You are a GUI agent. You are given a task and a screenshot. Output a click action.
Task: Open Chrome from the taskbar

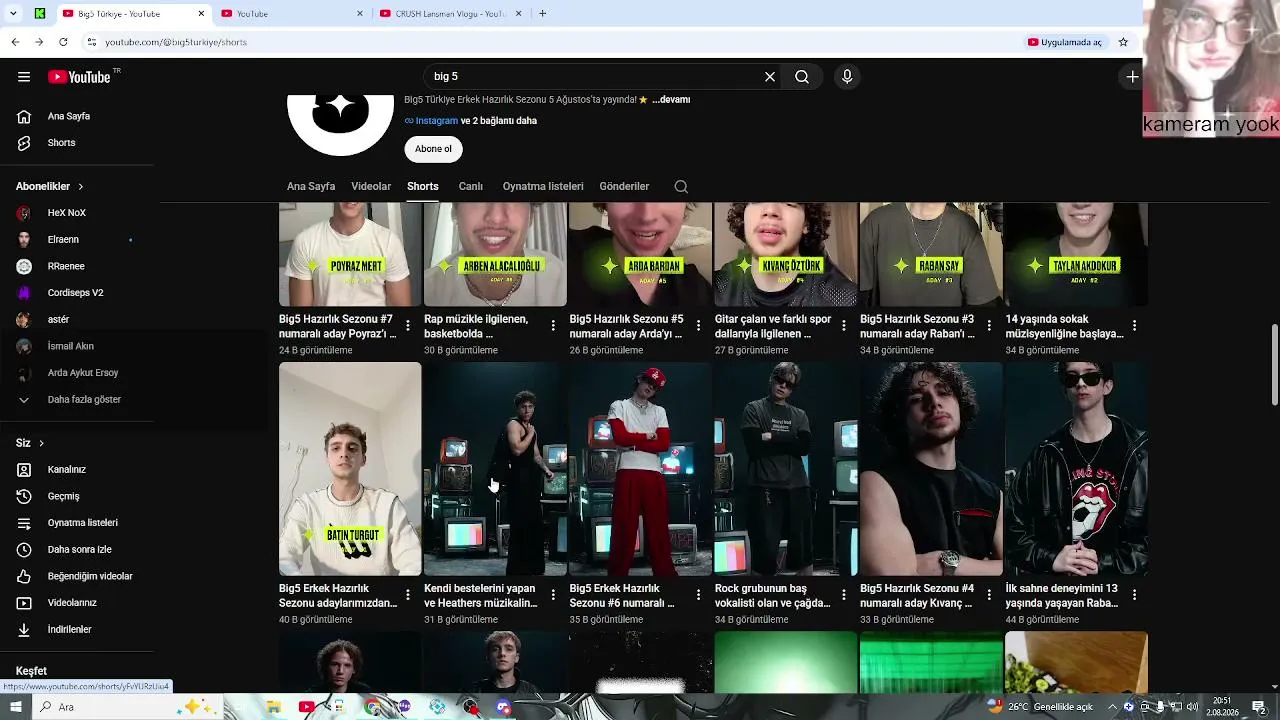[x=373, y=707]
